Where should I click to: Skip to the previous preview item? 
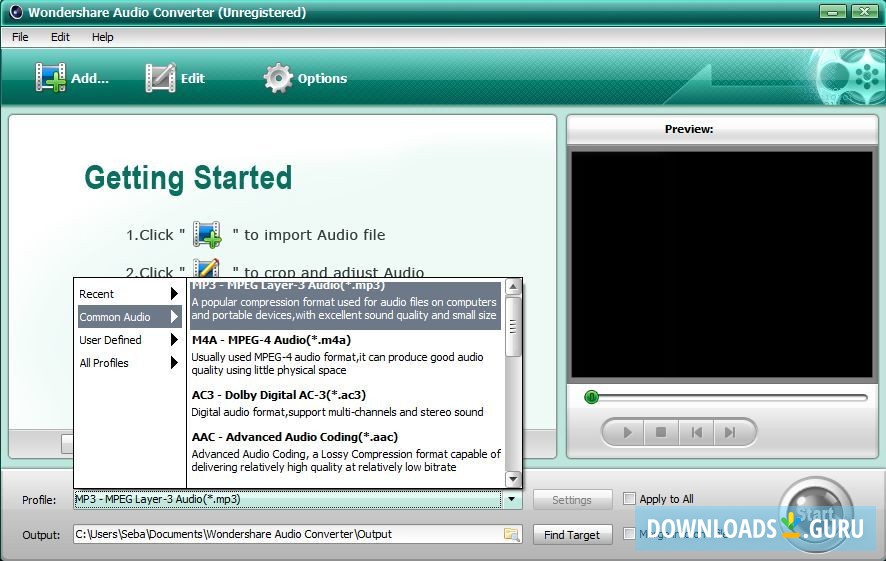coord(696,432)
